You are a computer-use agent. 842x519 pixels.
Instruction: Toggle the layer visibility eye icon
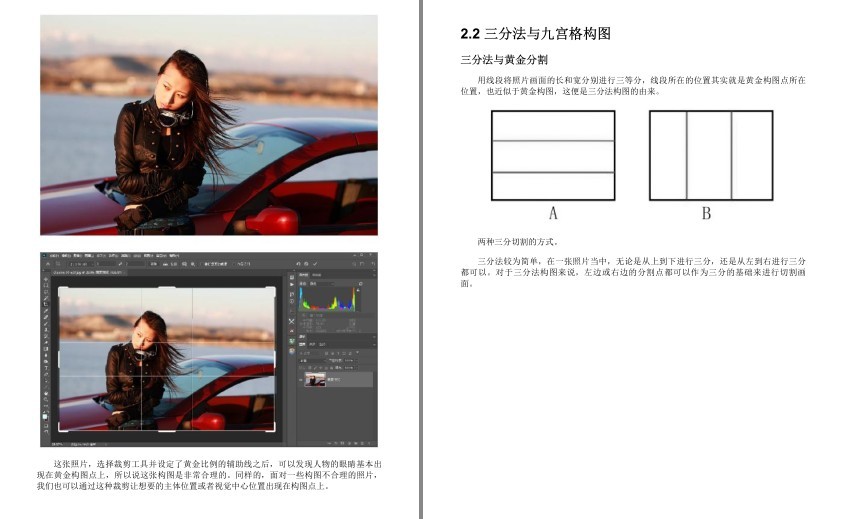tap(300, 380)
